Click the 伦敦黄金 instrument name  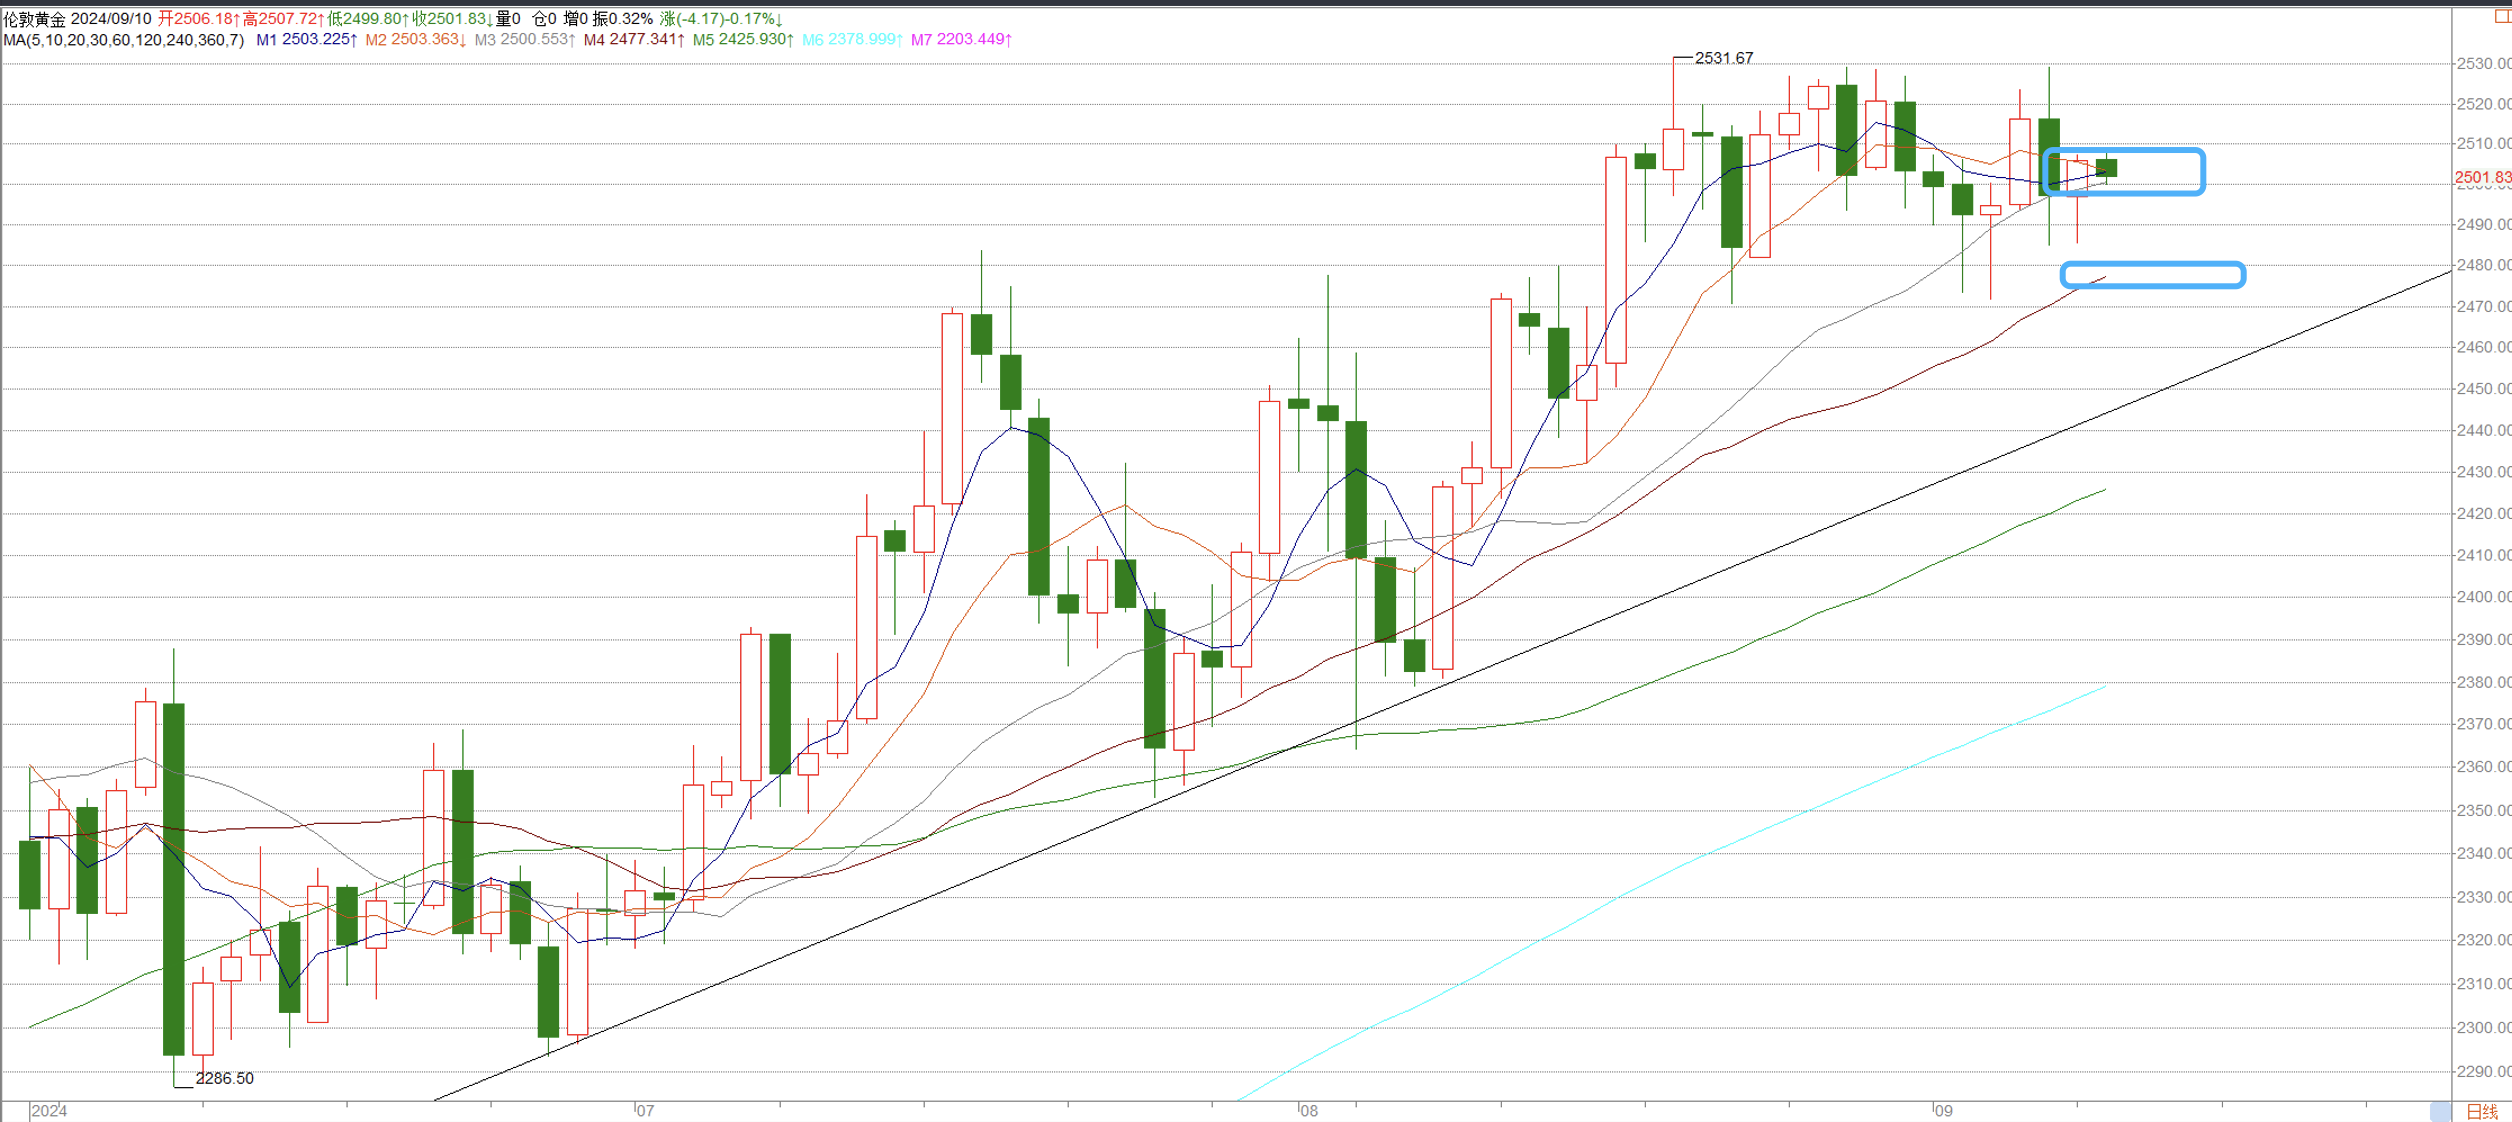(34, 19)
